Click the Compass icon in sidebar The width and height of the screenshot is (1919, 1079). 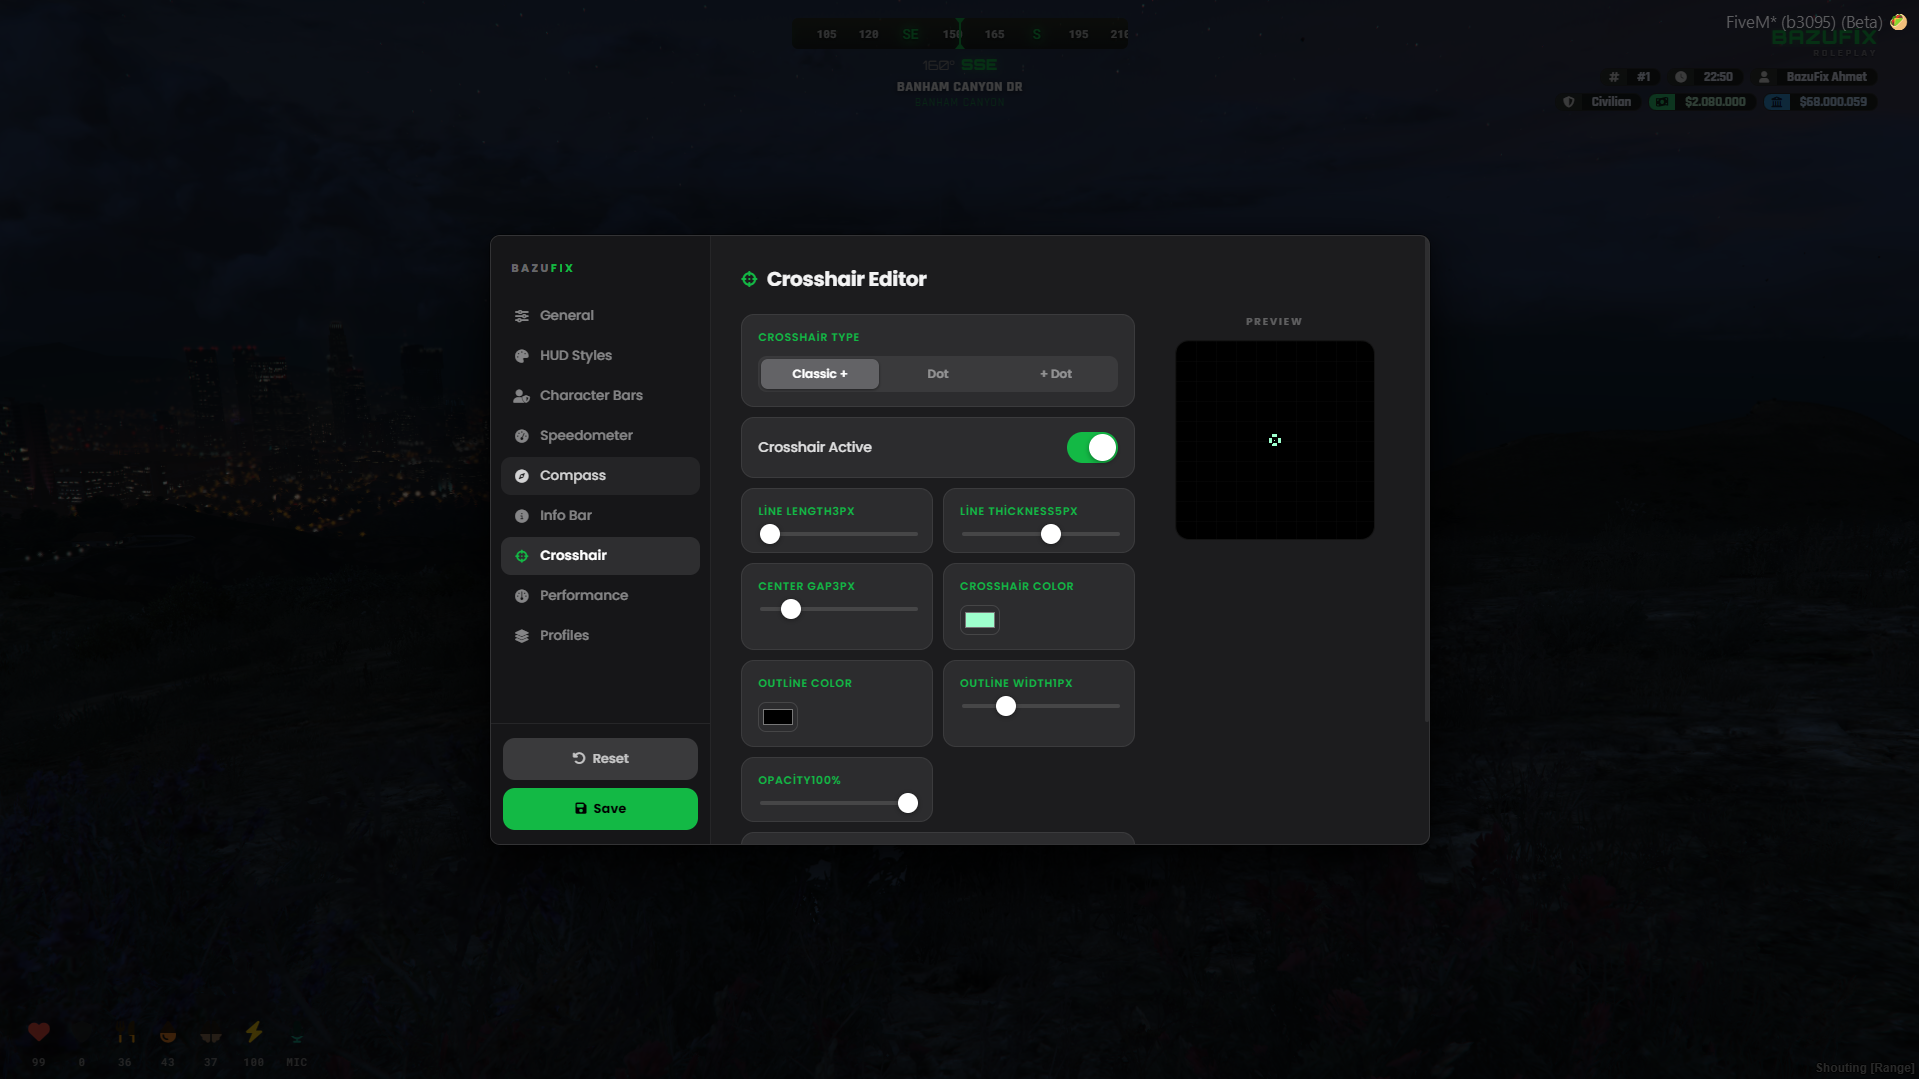pos(521,476)
